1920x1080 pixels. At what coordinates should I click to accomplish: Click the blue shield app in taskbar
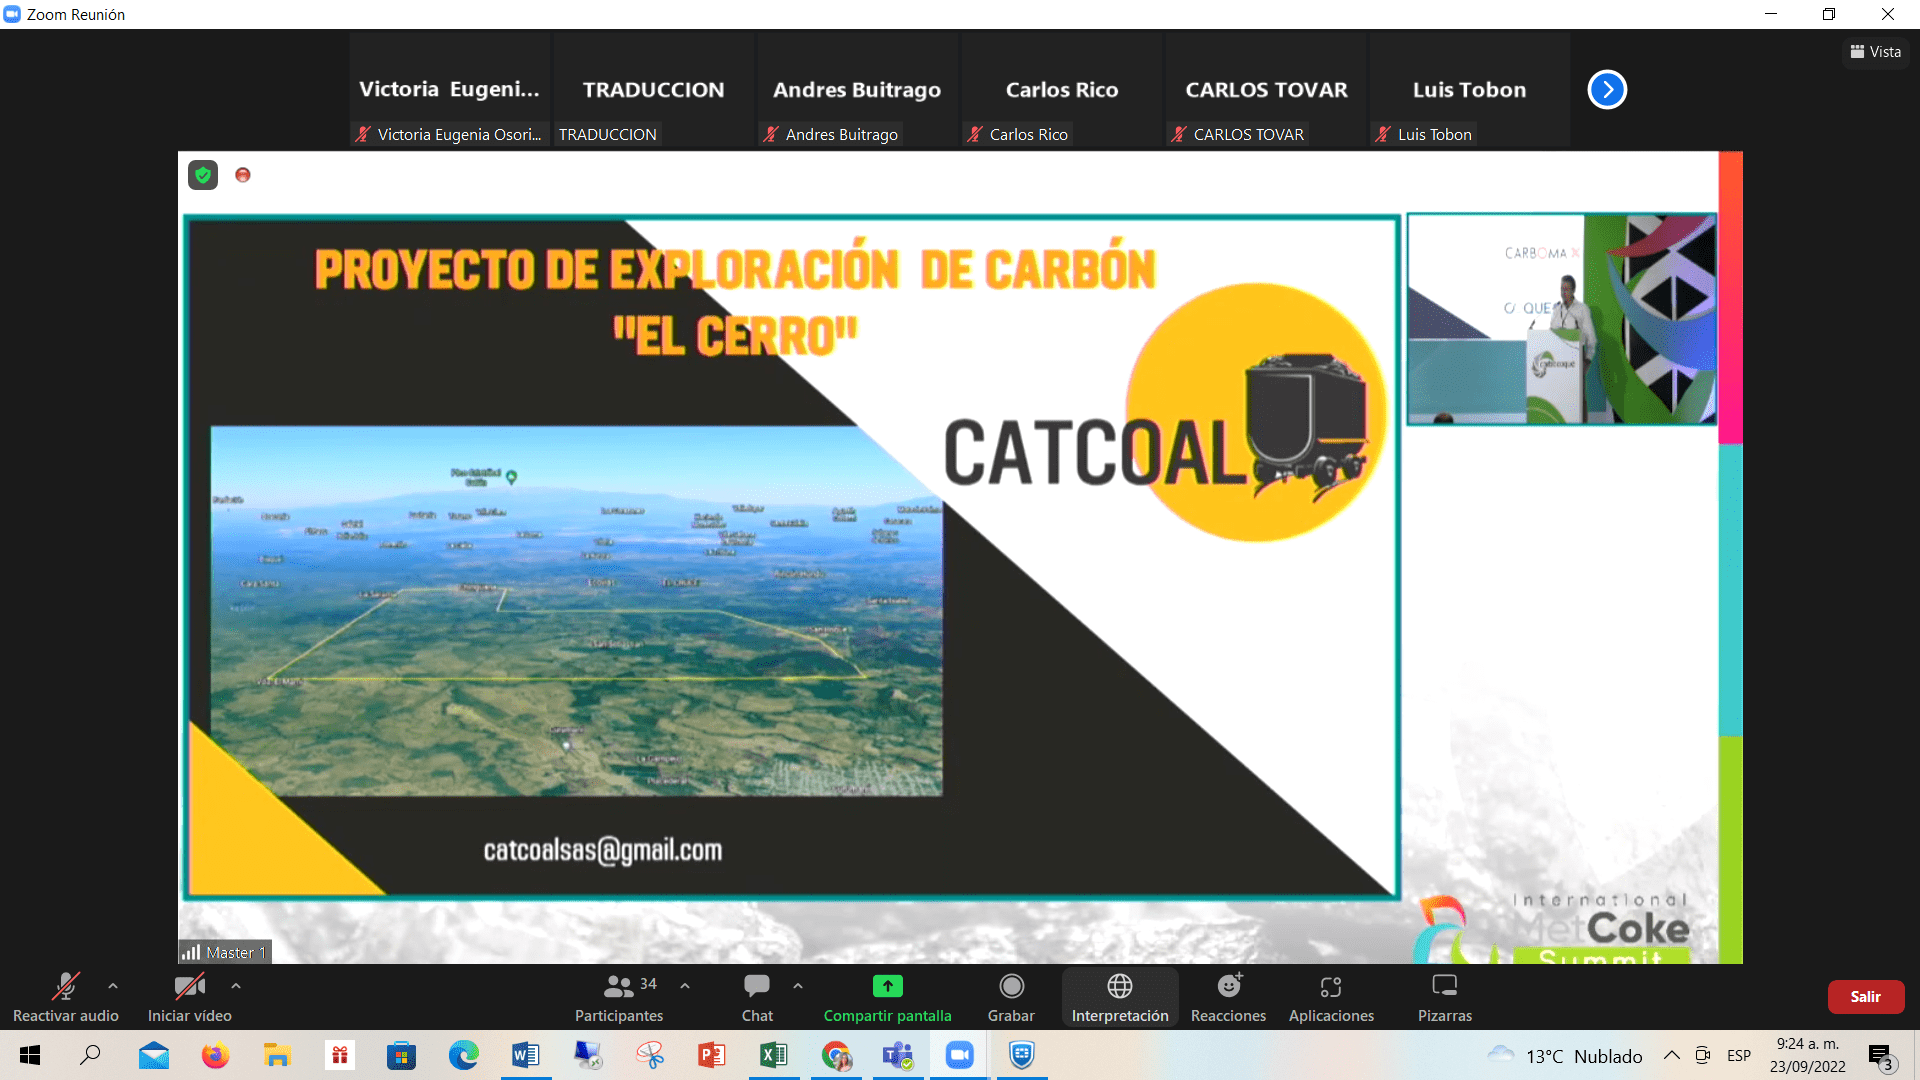tap(1021, 1055)
